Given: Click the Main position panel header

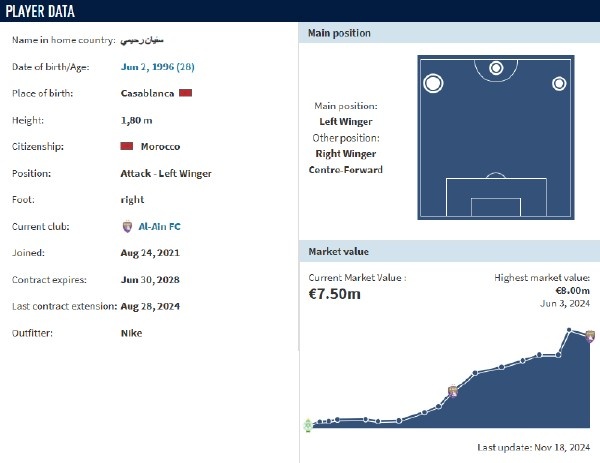Looking at the screenshot, I should coord(338,34).
